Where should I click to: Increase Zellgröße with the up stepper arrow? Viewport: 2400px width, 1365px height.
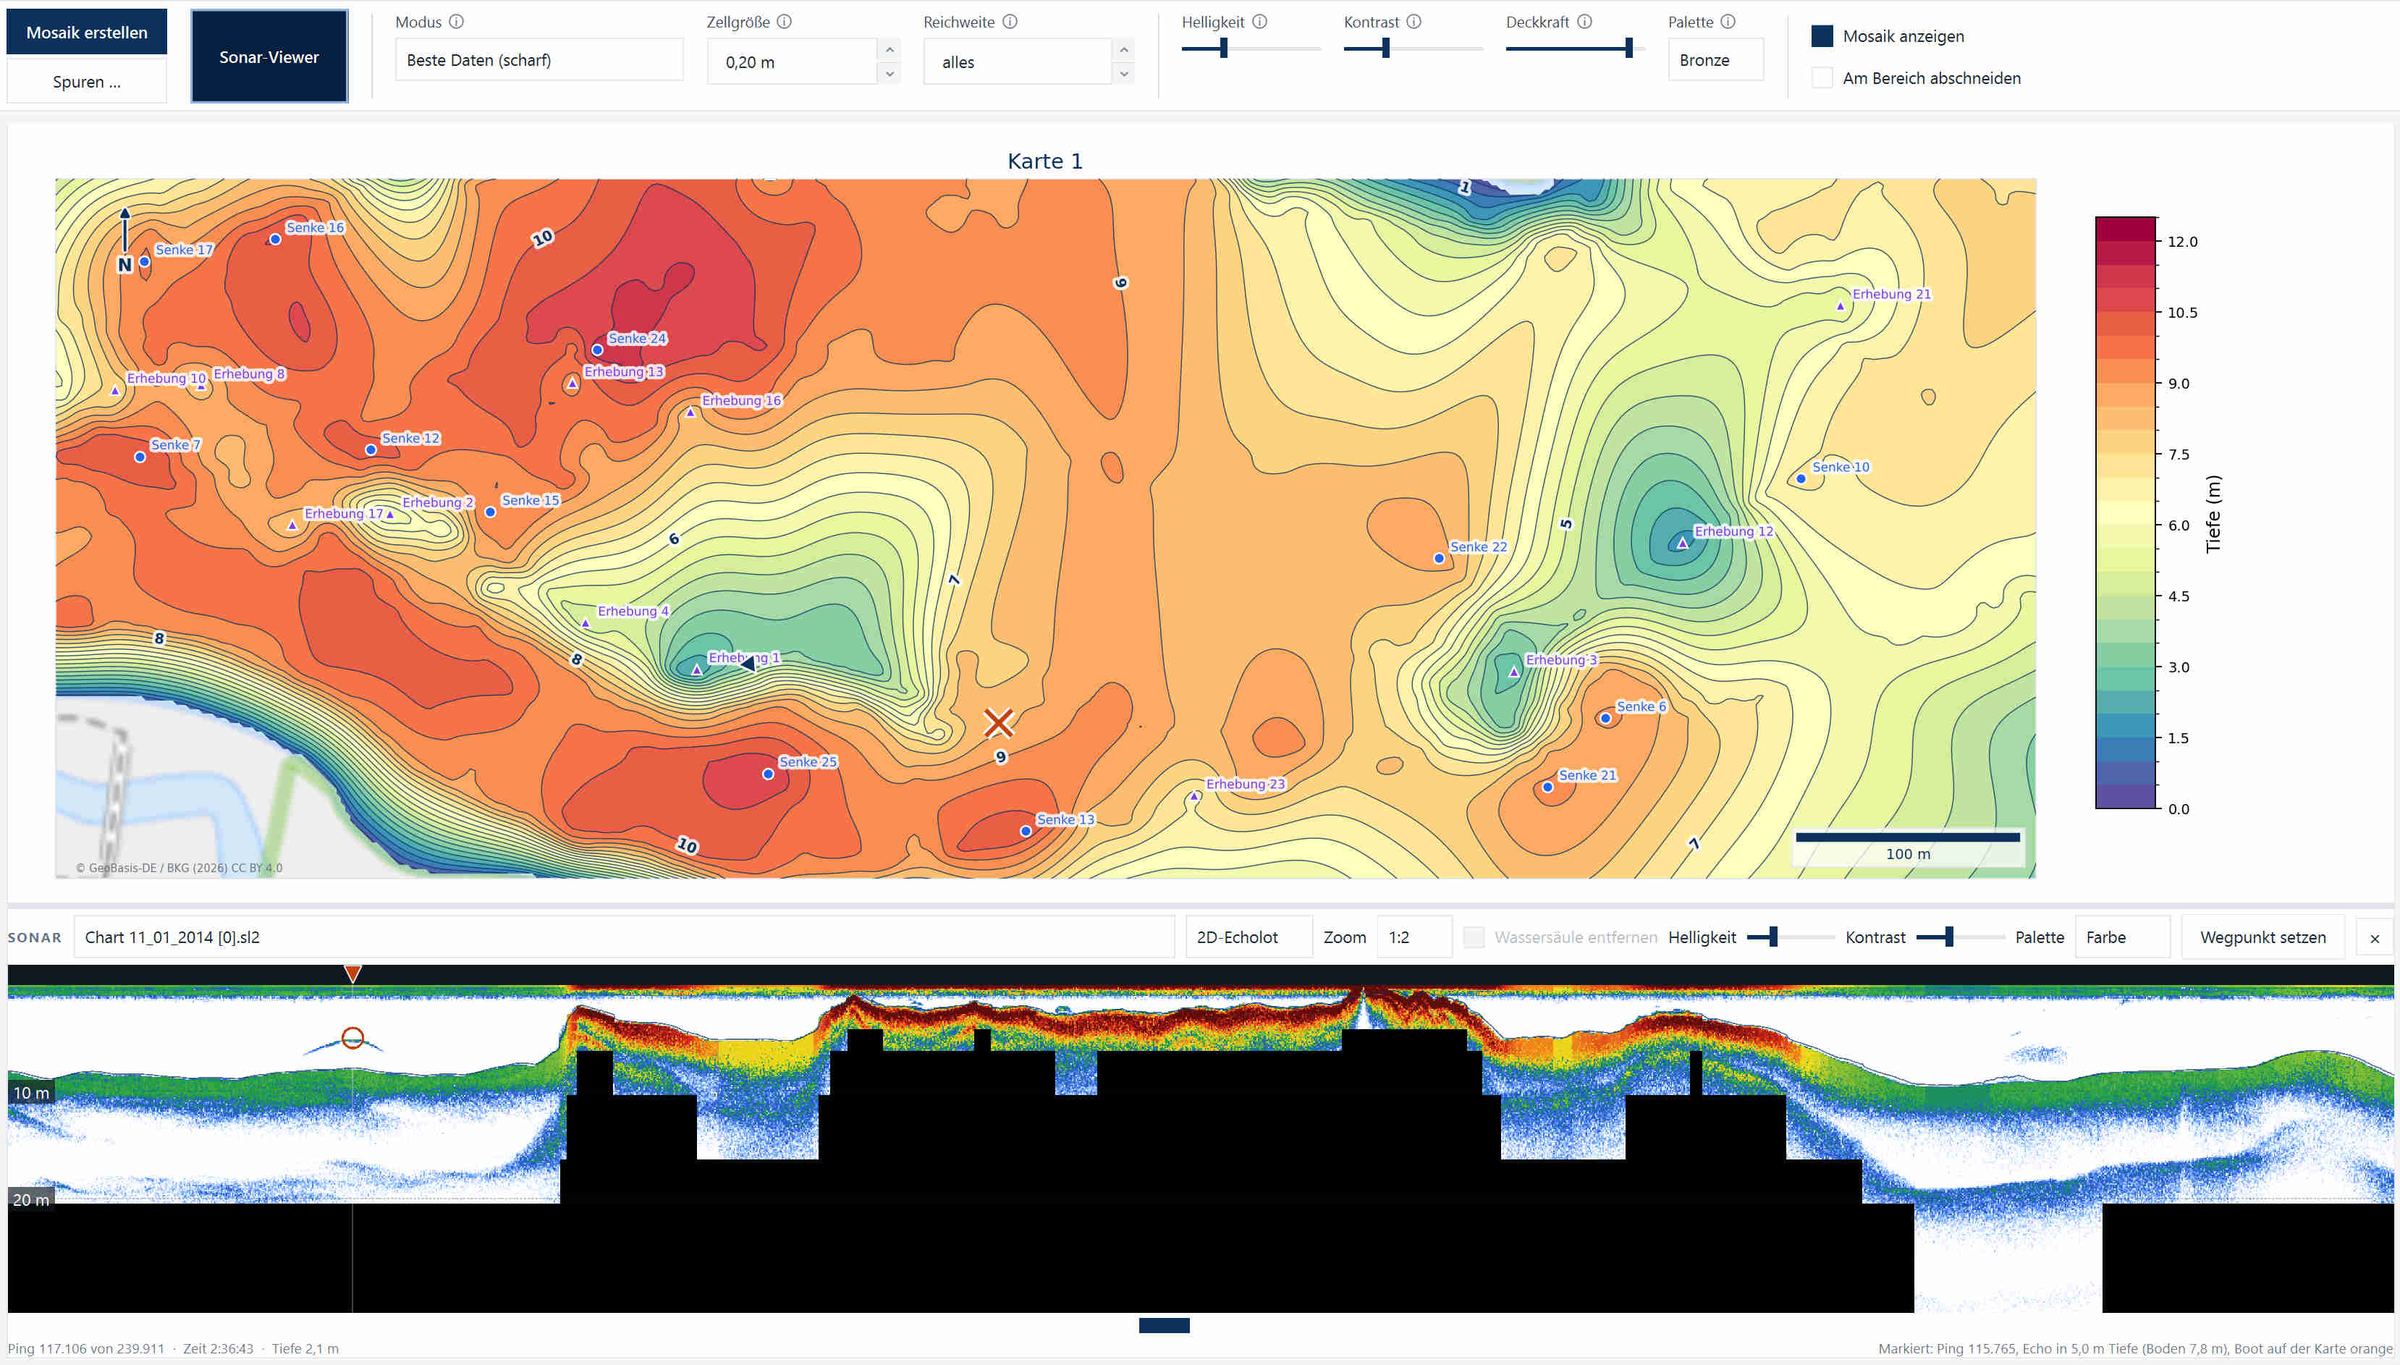[x=889, y=50]
